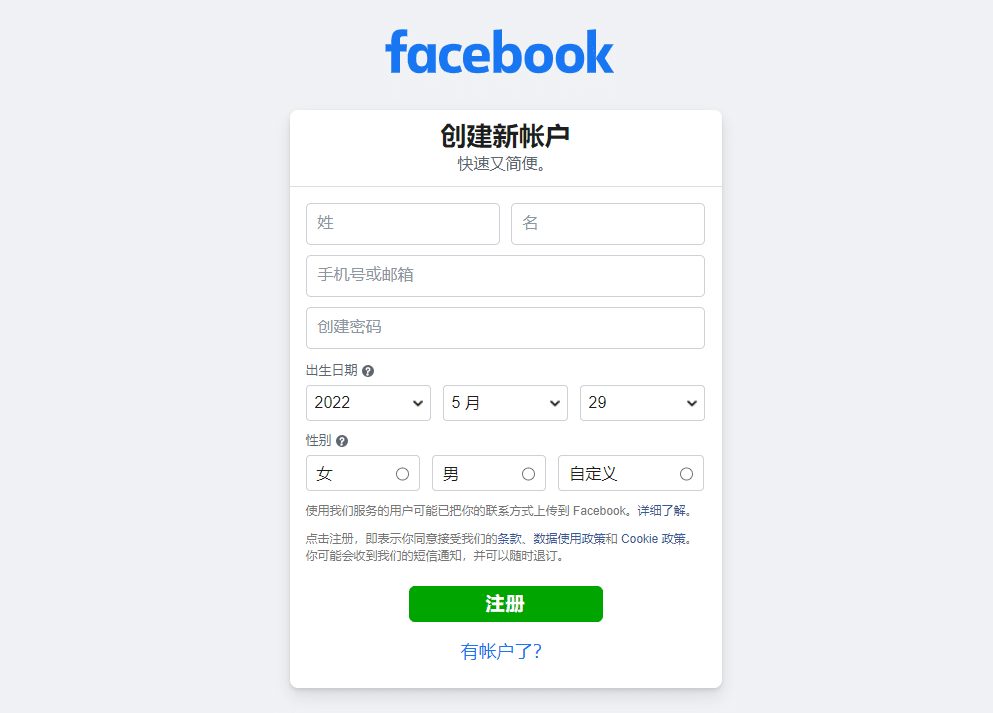Follow the 有帐户了? link
Viewport: 993px width, 713px height.
coord(501,652)
